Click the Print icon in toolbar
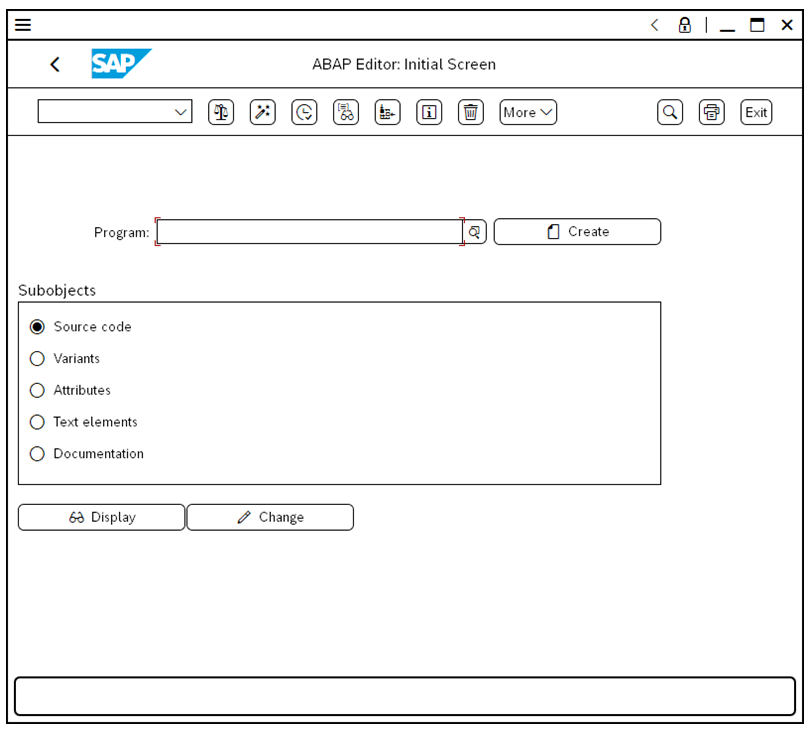Screen dimensions: 812x731 (711, 113)
